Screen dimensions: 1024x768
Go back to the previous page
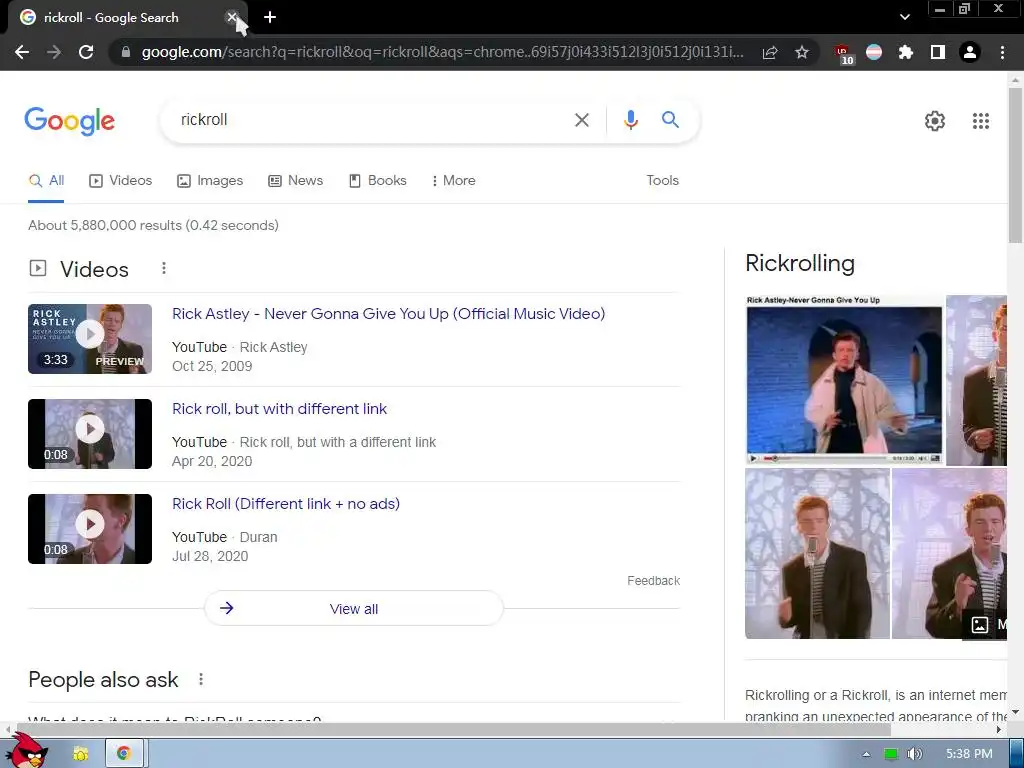pyautogui.click(x=22, y=52)
